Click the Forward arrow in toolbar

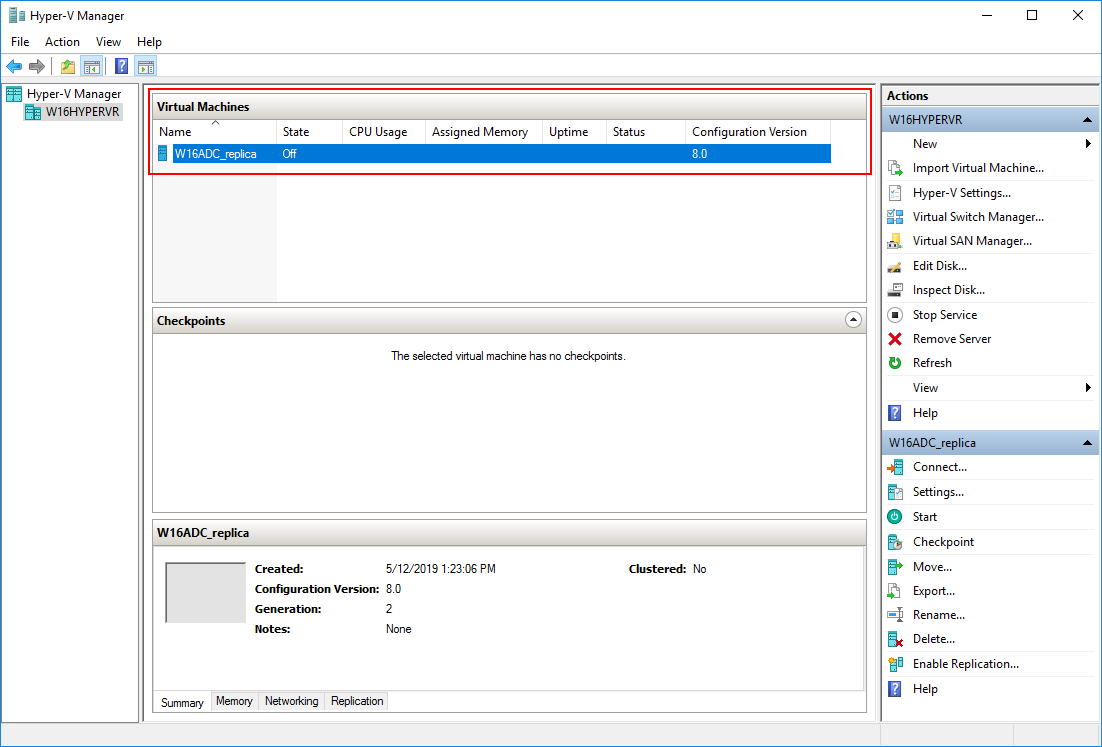(x=37, y=67)
